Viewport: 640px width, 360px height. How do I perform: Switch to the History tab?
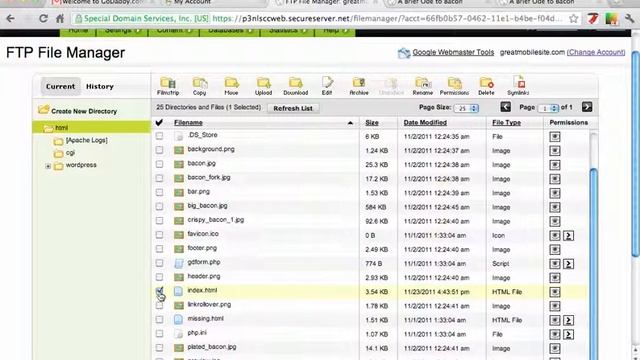click(100, 87)
